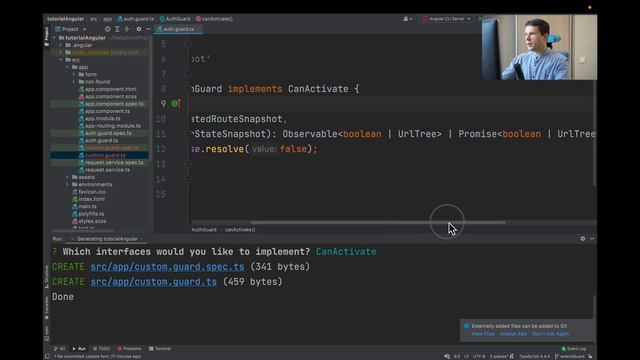This screenshot has height=360, width=640.
Task: Click the editor horizontal scrollbar thumb
Action: [378, 222]
